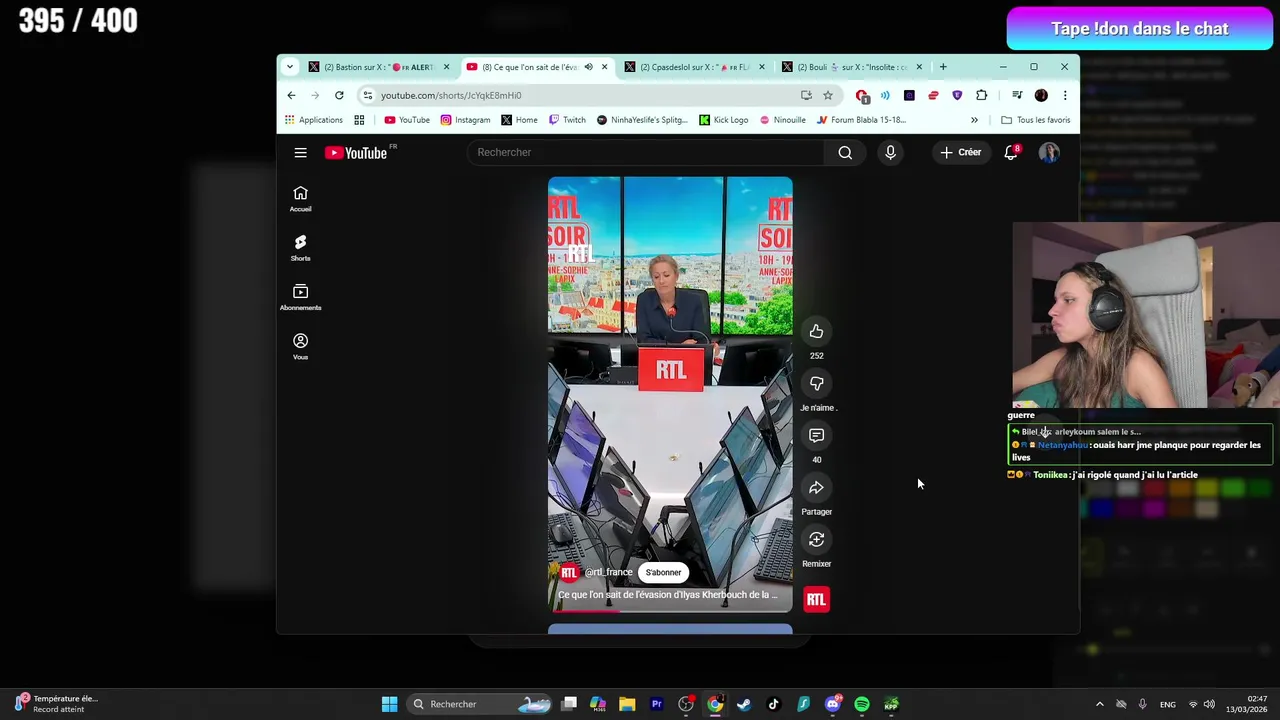The height and width of the screenshot is (720, 1280).
Task: Open YouTube bookmark in bookmarks bar
Action: pyautogui.click(x=407, y=120)
